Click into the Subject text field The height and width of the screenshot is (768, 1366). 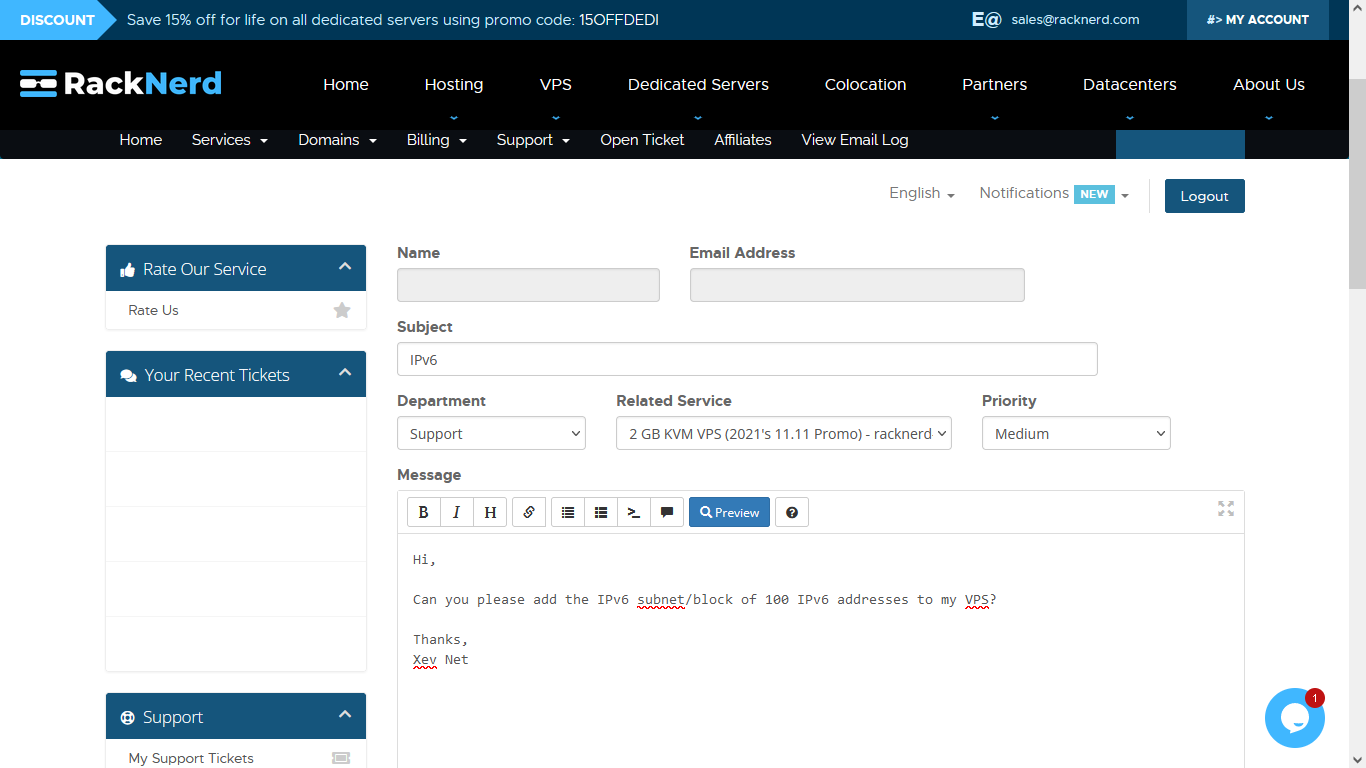747,359
